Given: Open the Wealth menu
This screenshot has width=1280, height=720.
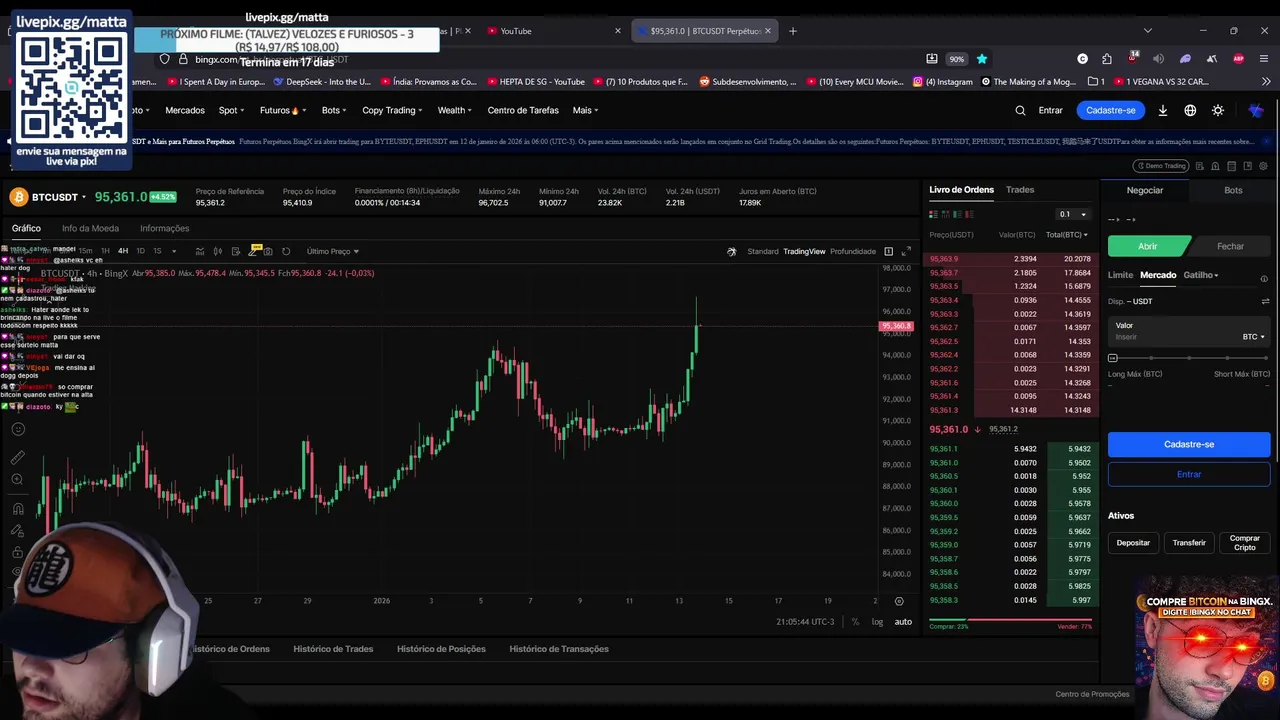Looking at the screenshot, I should (456, 110).
